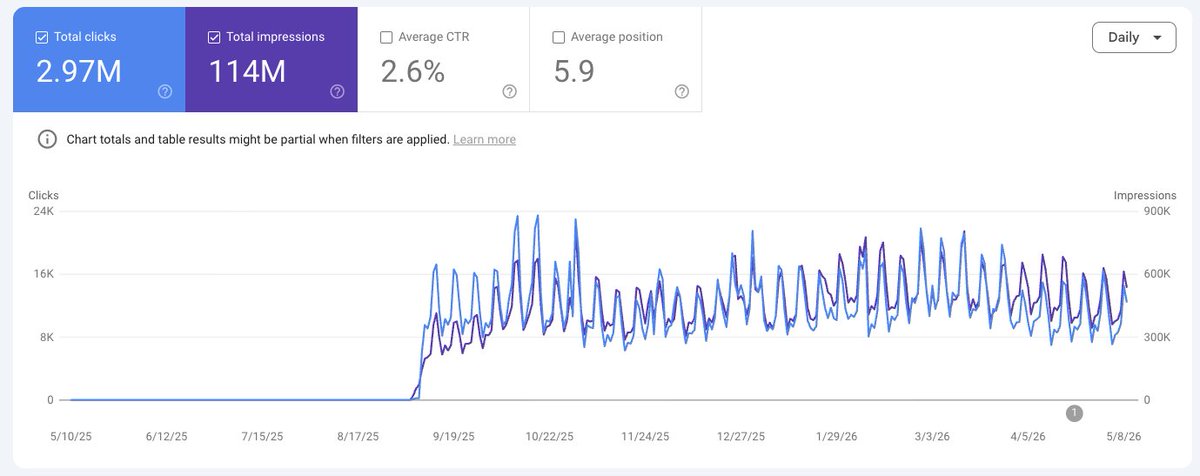Screen dimensions: 1200x476
Task: Open help icon on Total impressions card
Action: (337, 91)
